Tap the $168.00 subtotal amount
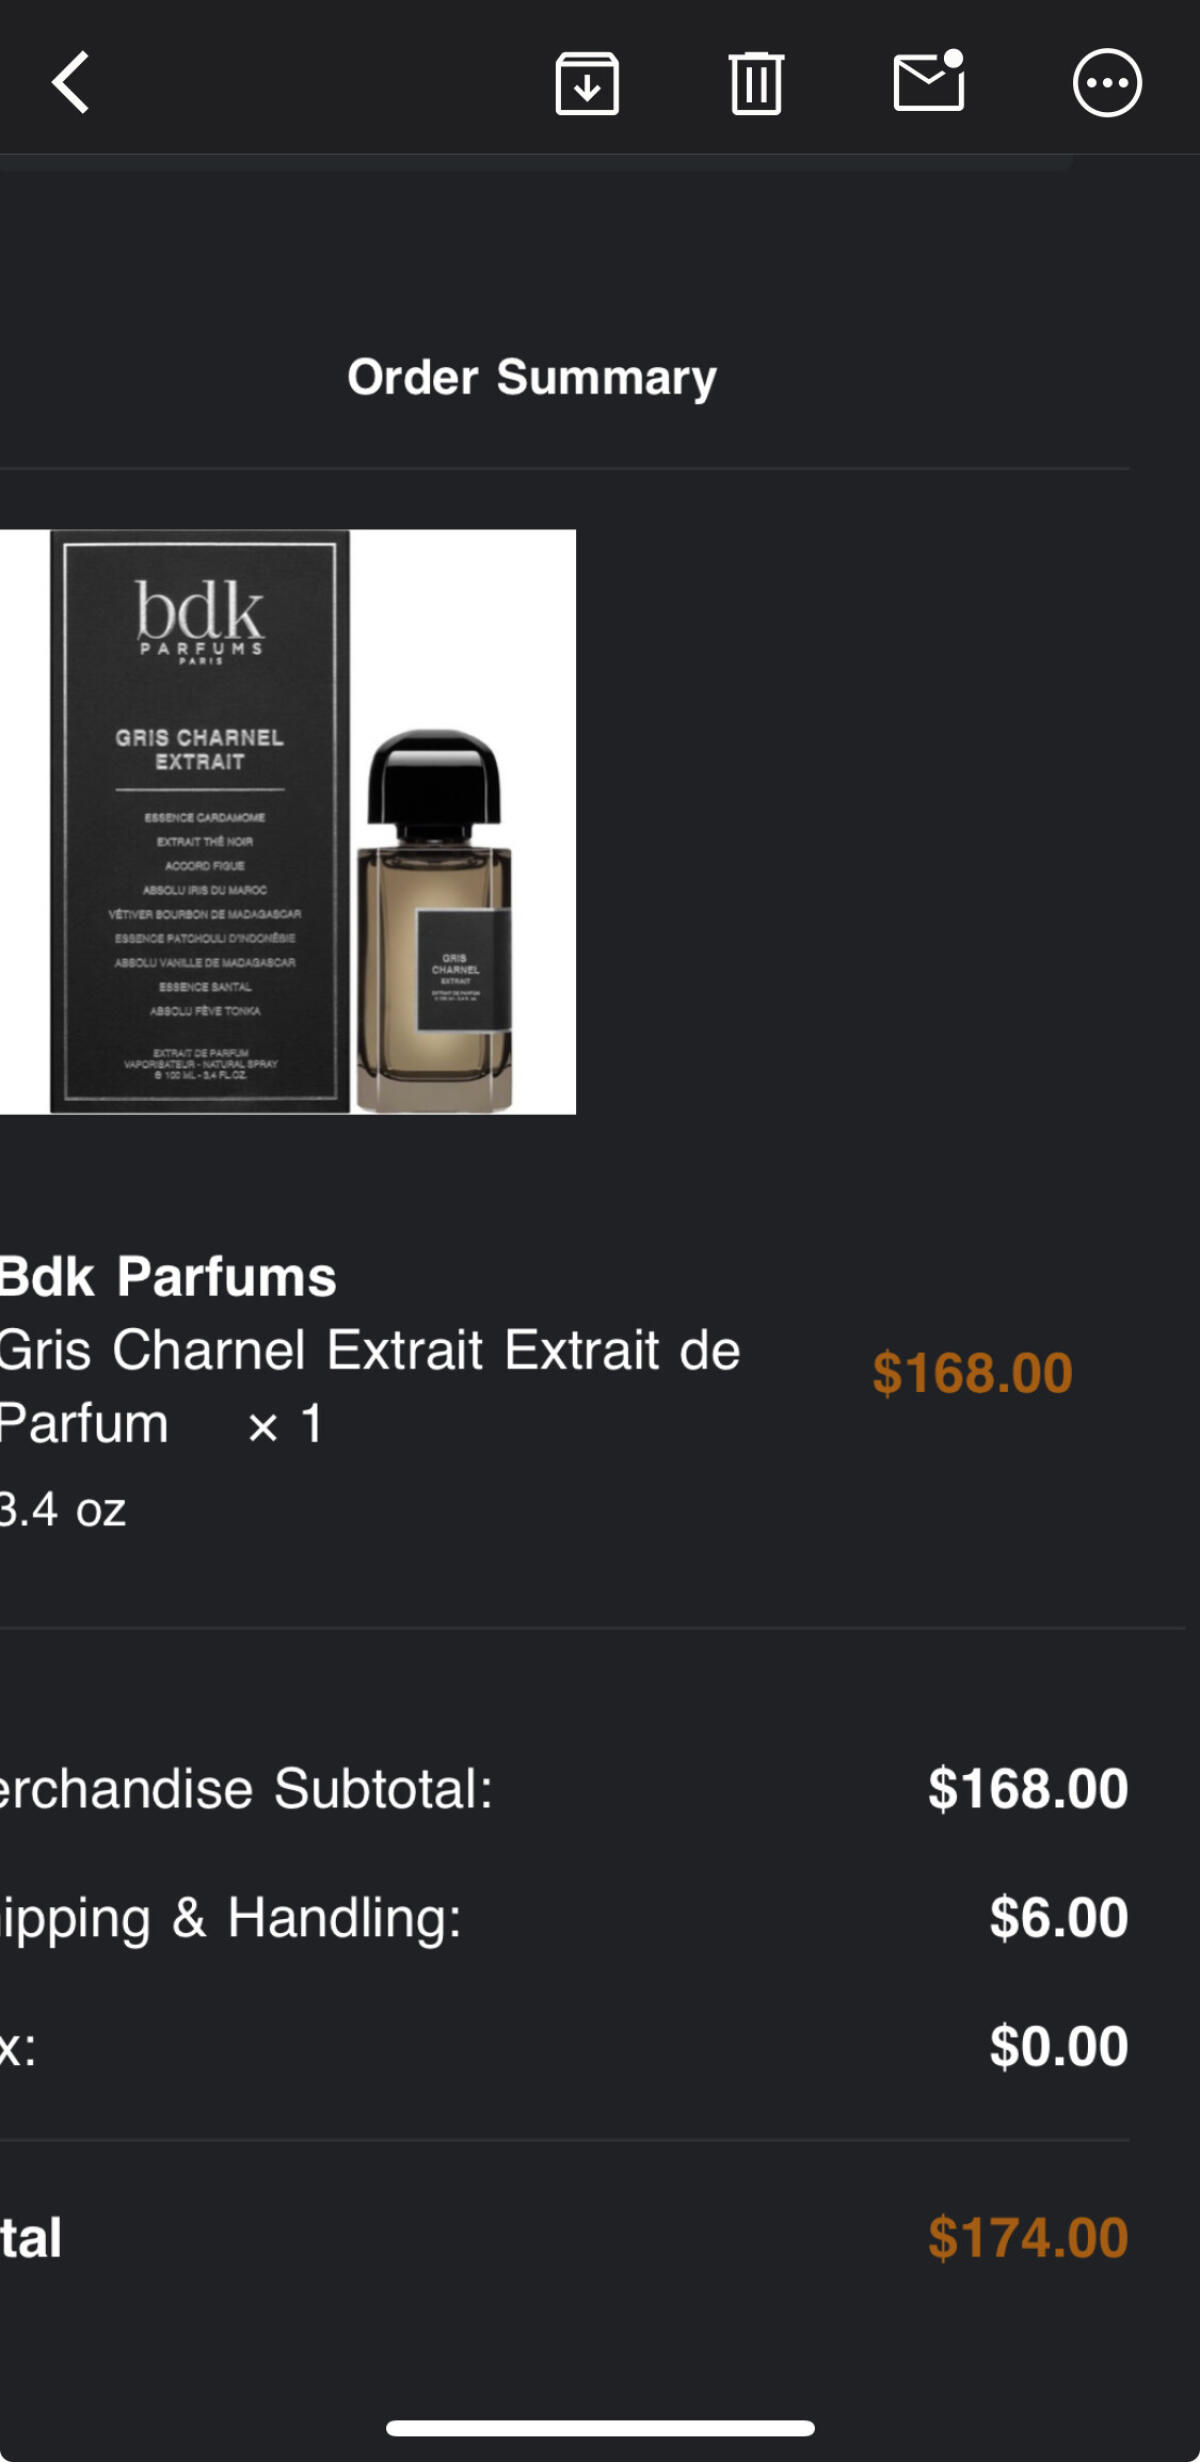The height and width of the screenshot is (2462, 1200). pyautogui.click(x=1028, y=1788)
